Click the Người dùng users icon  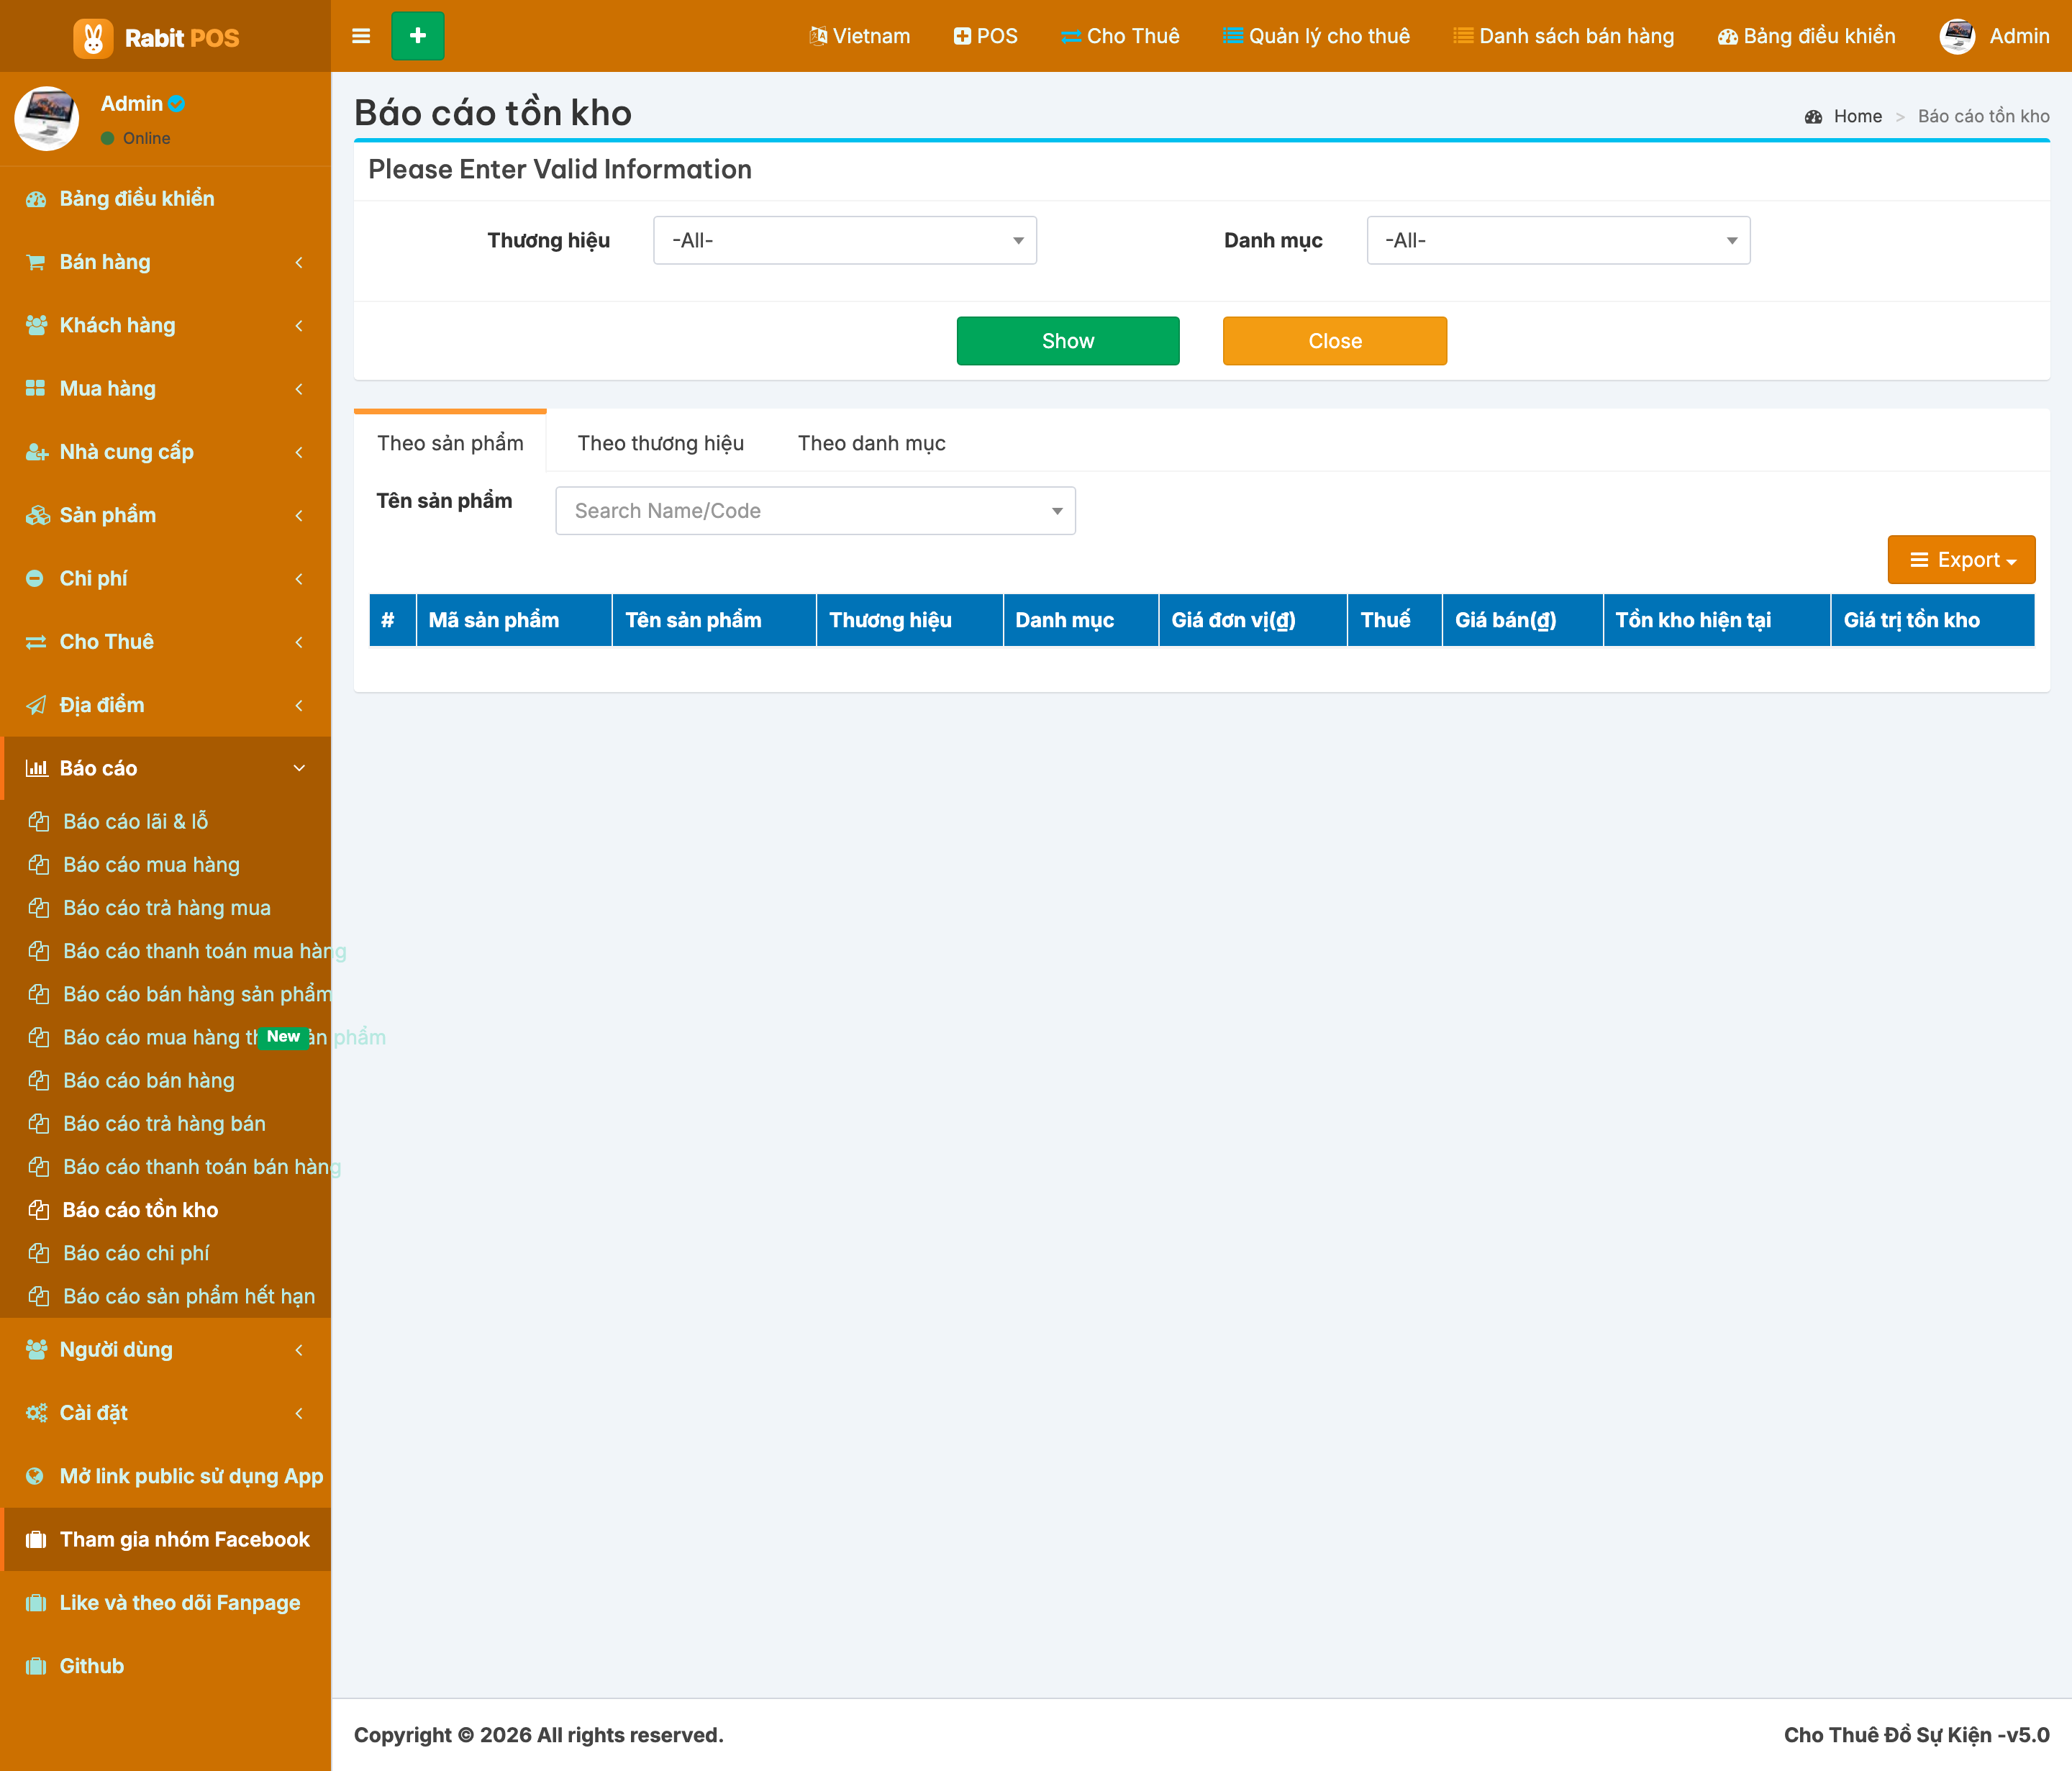[x=36, y=1349]
